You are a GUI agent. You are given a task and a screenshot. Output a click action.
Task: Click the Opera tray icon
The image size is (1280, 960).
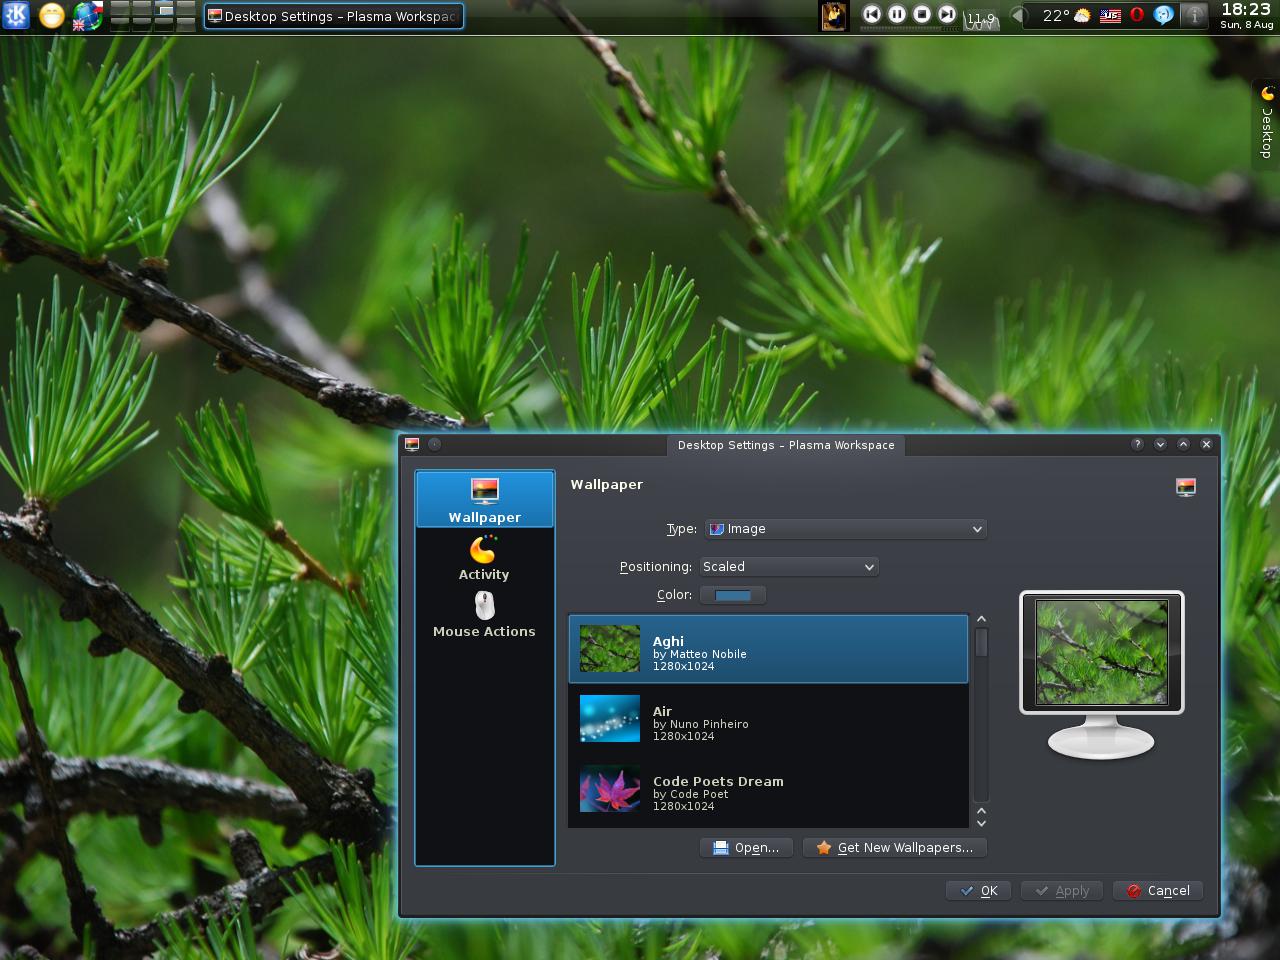tap(1137, 15)
